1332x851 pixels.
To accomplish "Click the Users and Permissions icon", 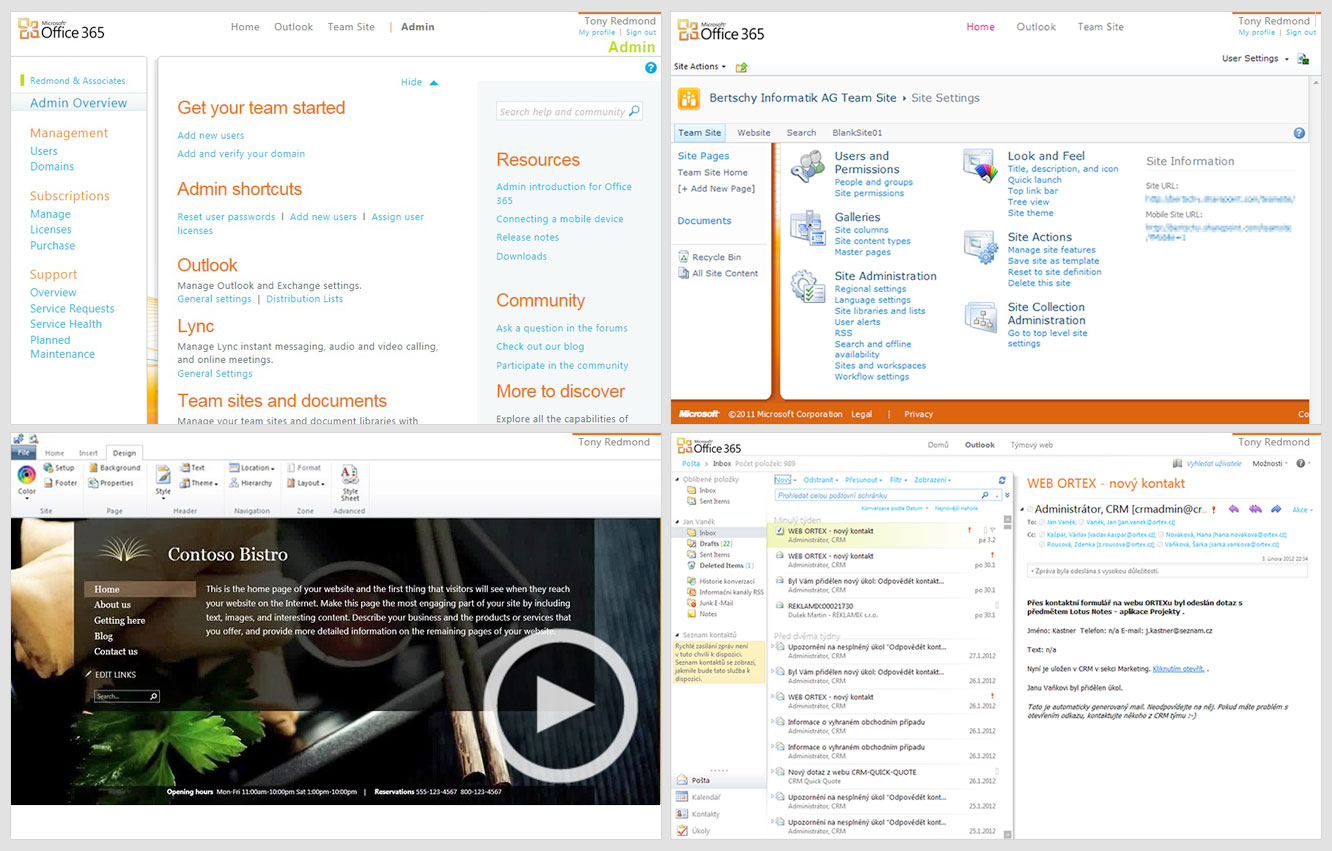I will tap(807, 165).
